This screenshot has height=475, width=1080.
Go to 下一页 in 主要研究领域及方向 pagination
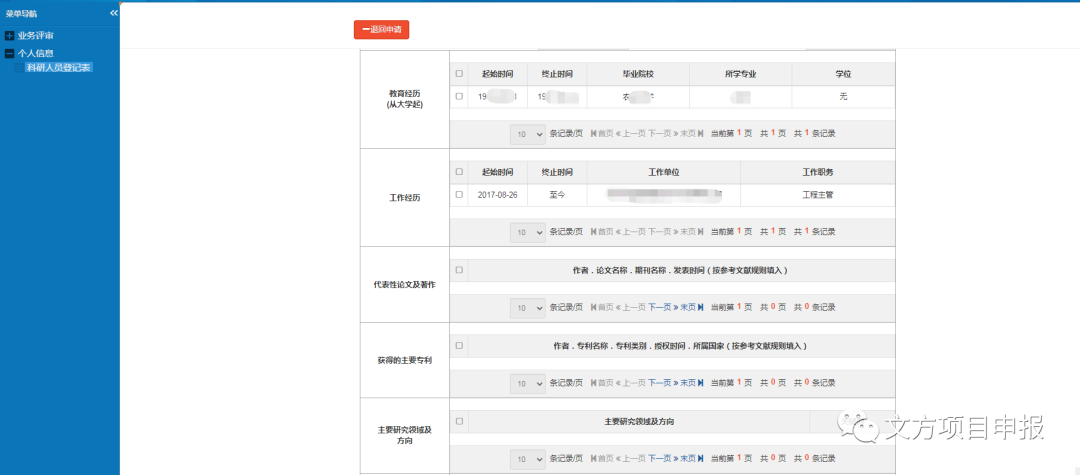tap(663, 459)
